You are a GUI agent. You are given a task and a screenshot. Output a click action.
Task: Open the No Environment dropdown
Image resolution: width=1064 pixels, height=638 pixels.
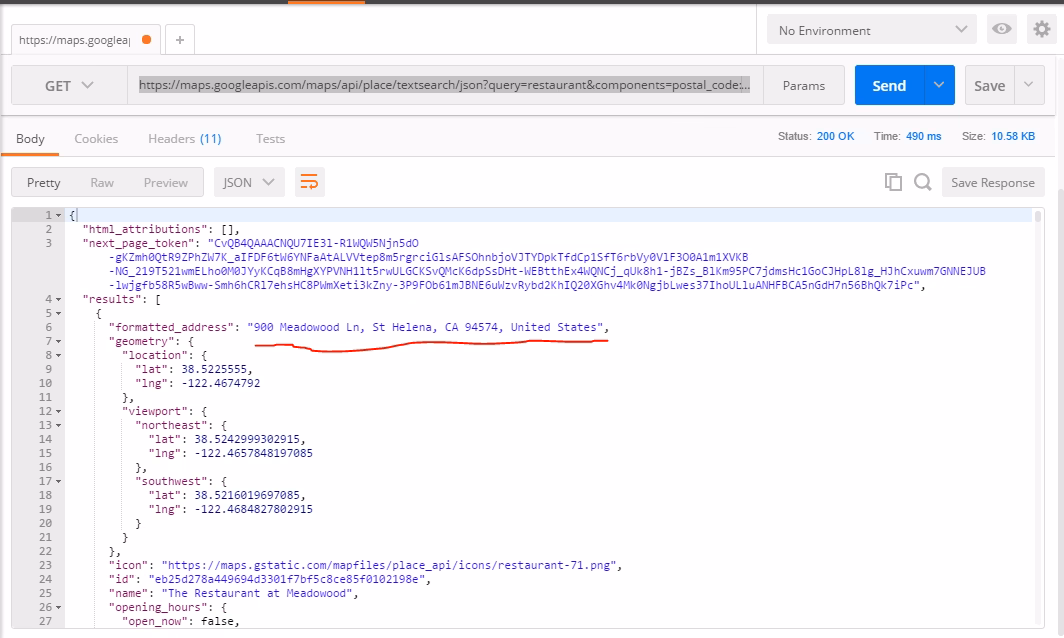872,30
